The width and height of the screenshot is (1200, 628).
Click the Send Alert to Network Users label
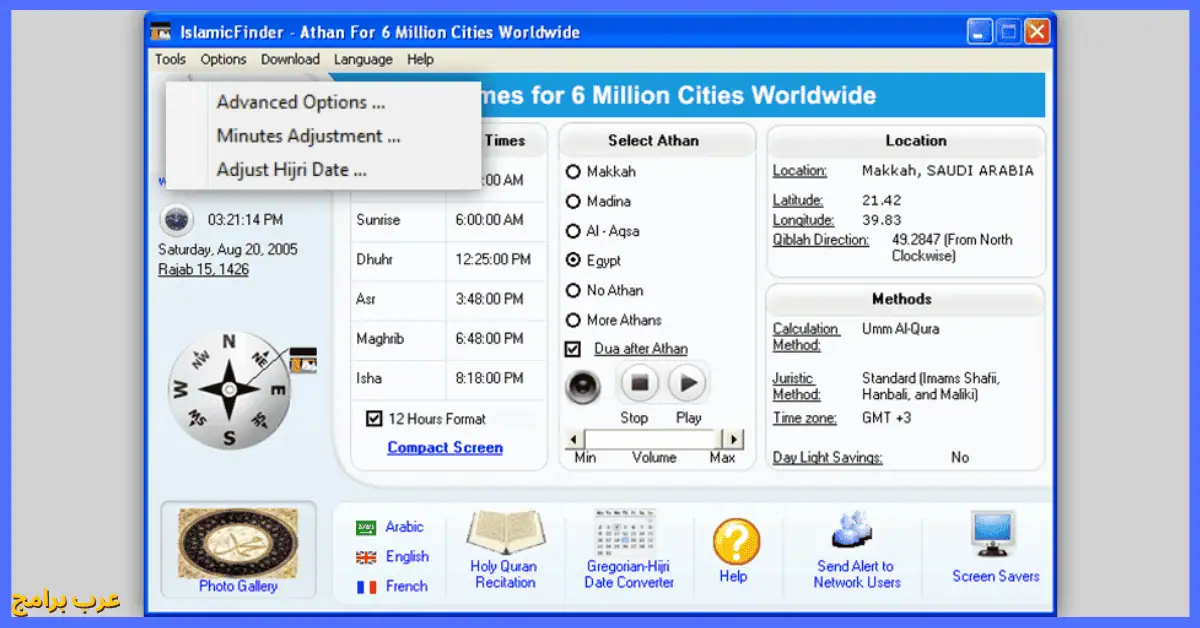pyautogui.click(x=857, y=574)
